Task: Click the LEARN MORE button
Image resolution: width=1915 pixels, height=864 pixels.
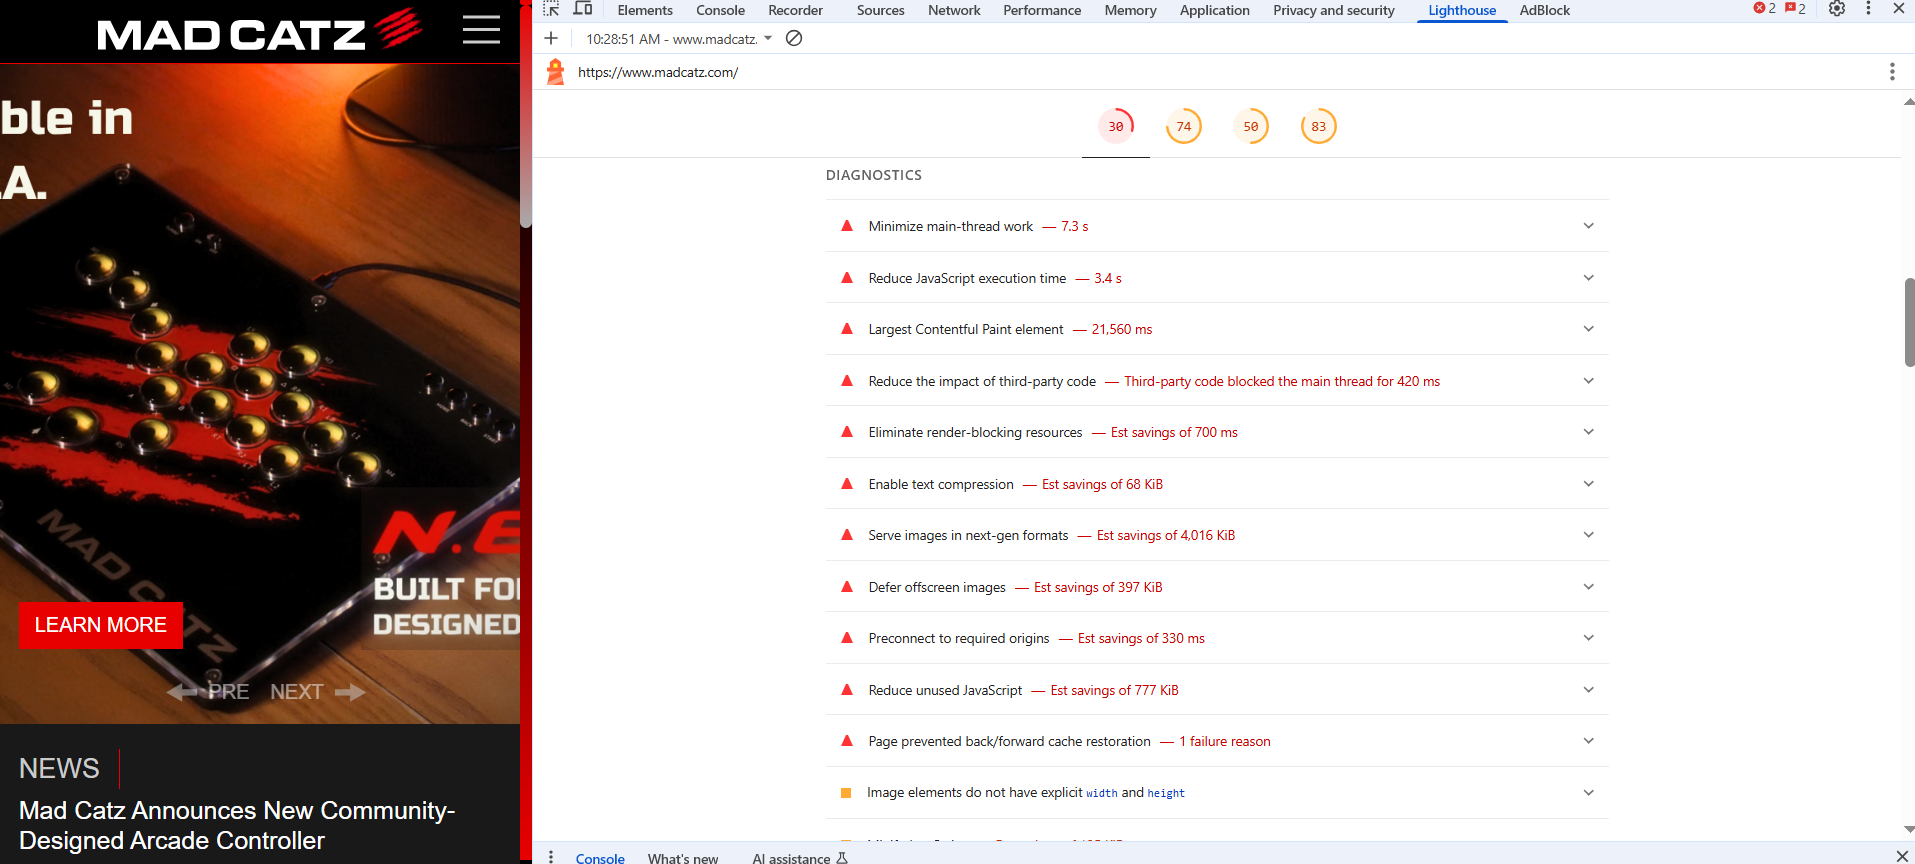Action: point(101,625)
